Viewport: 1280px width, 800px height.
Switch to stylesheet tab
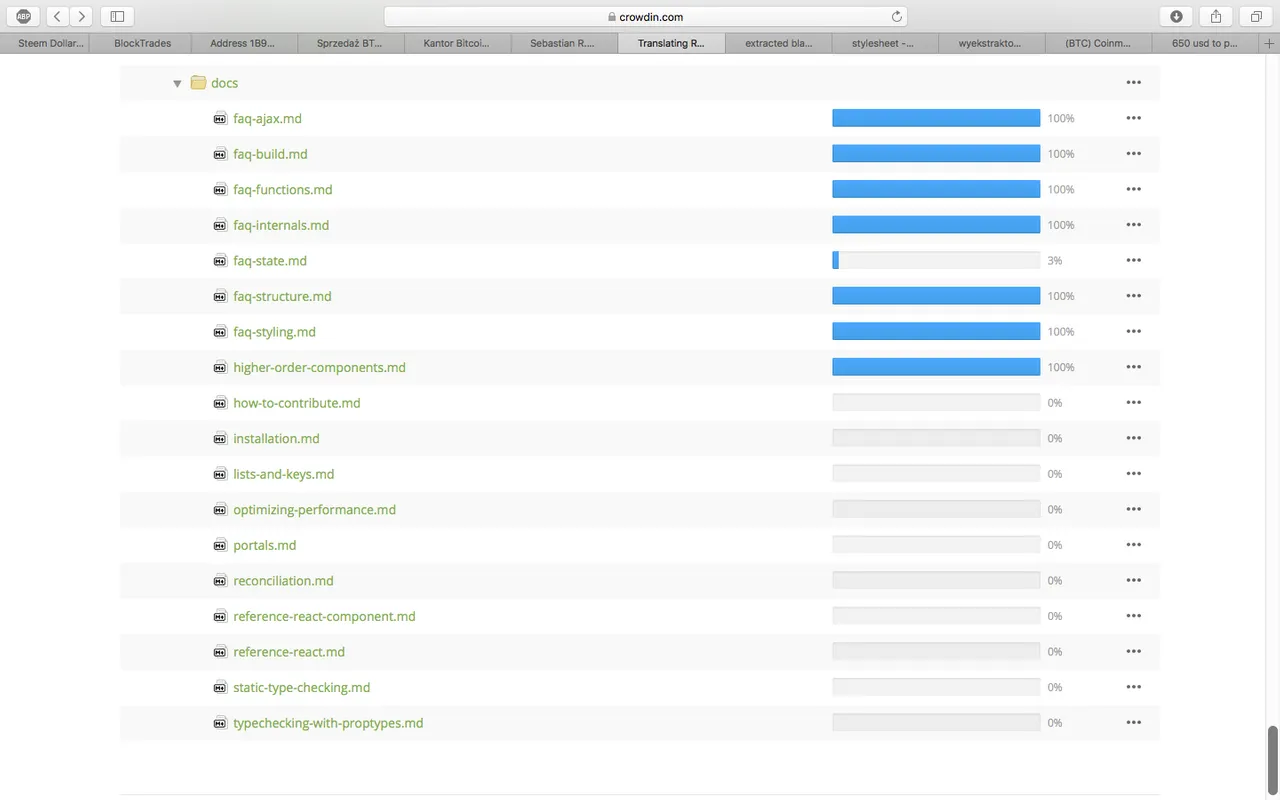pyautogui.click(x=883, y=43)
